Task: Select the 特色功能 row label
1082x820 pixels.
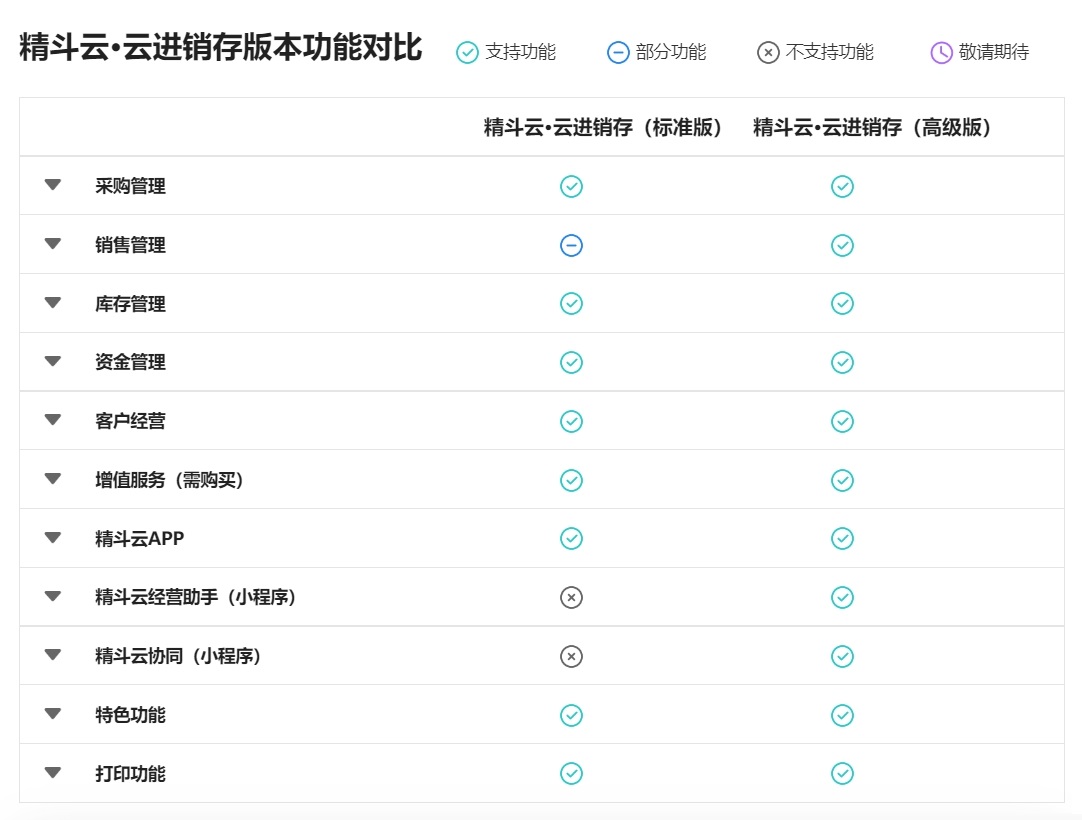Action: 130,715
